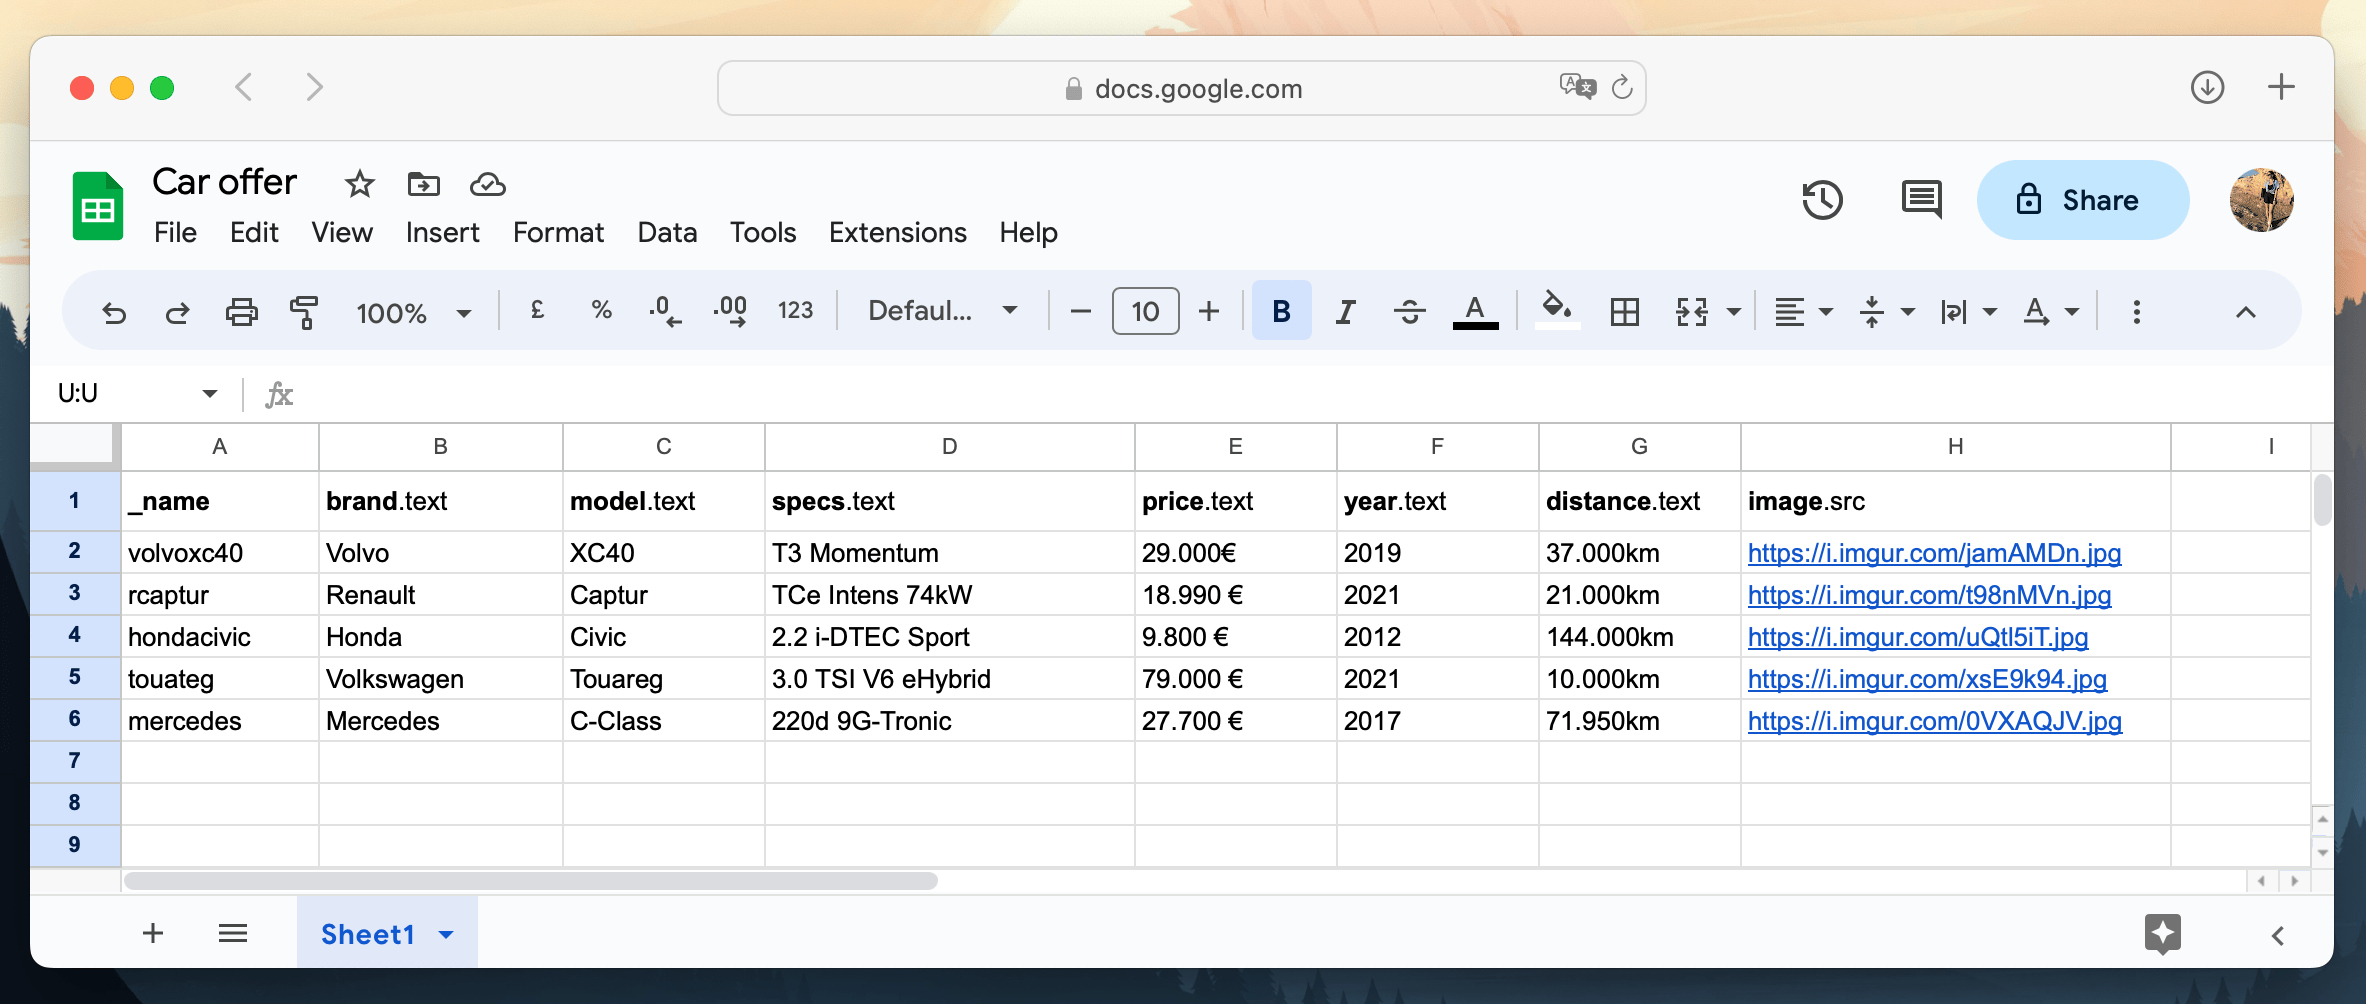Image resolution: width=2366 pixels, height=1004 pixels.
Task: Hide the menus with collapse chevron
Action: coord(2246,312)
